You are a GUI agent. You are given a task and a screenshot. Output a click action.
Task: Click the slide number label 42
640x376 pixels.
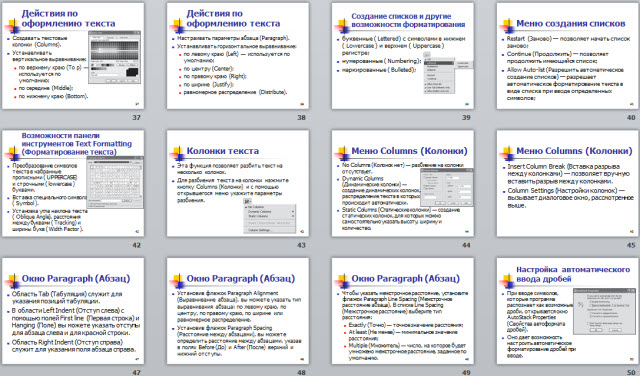pos(136,245)
